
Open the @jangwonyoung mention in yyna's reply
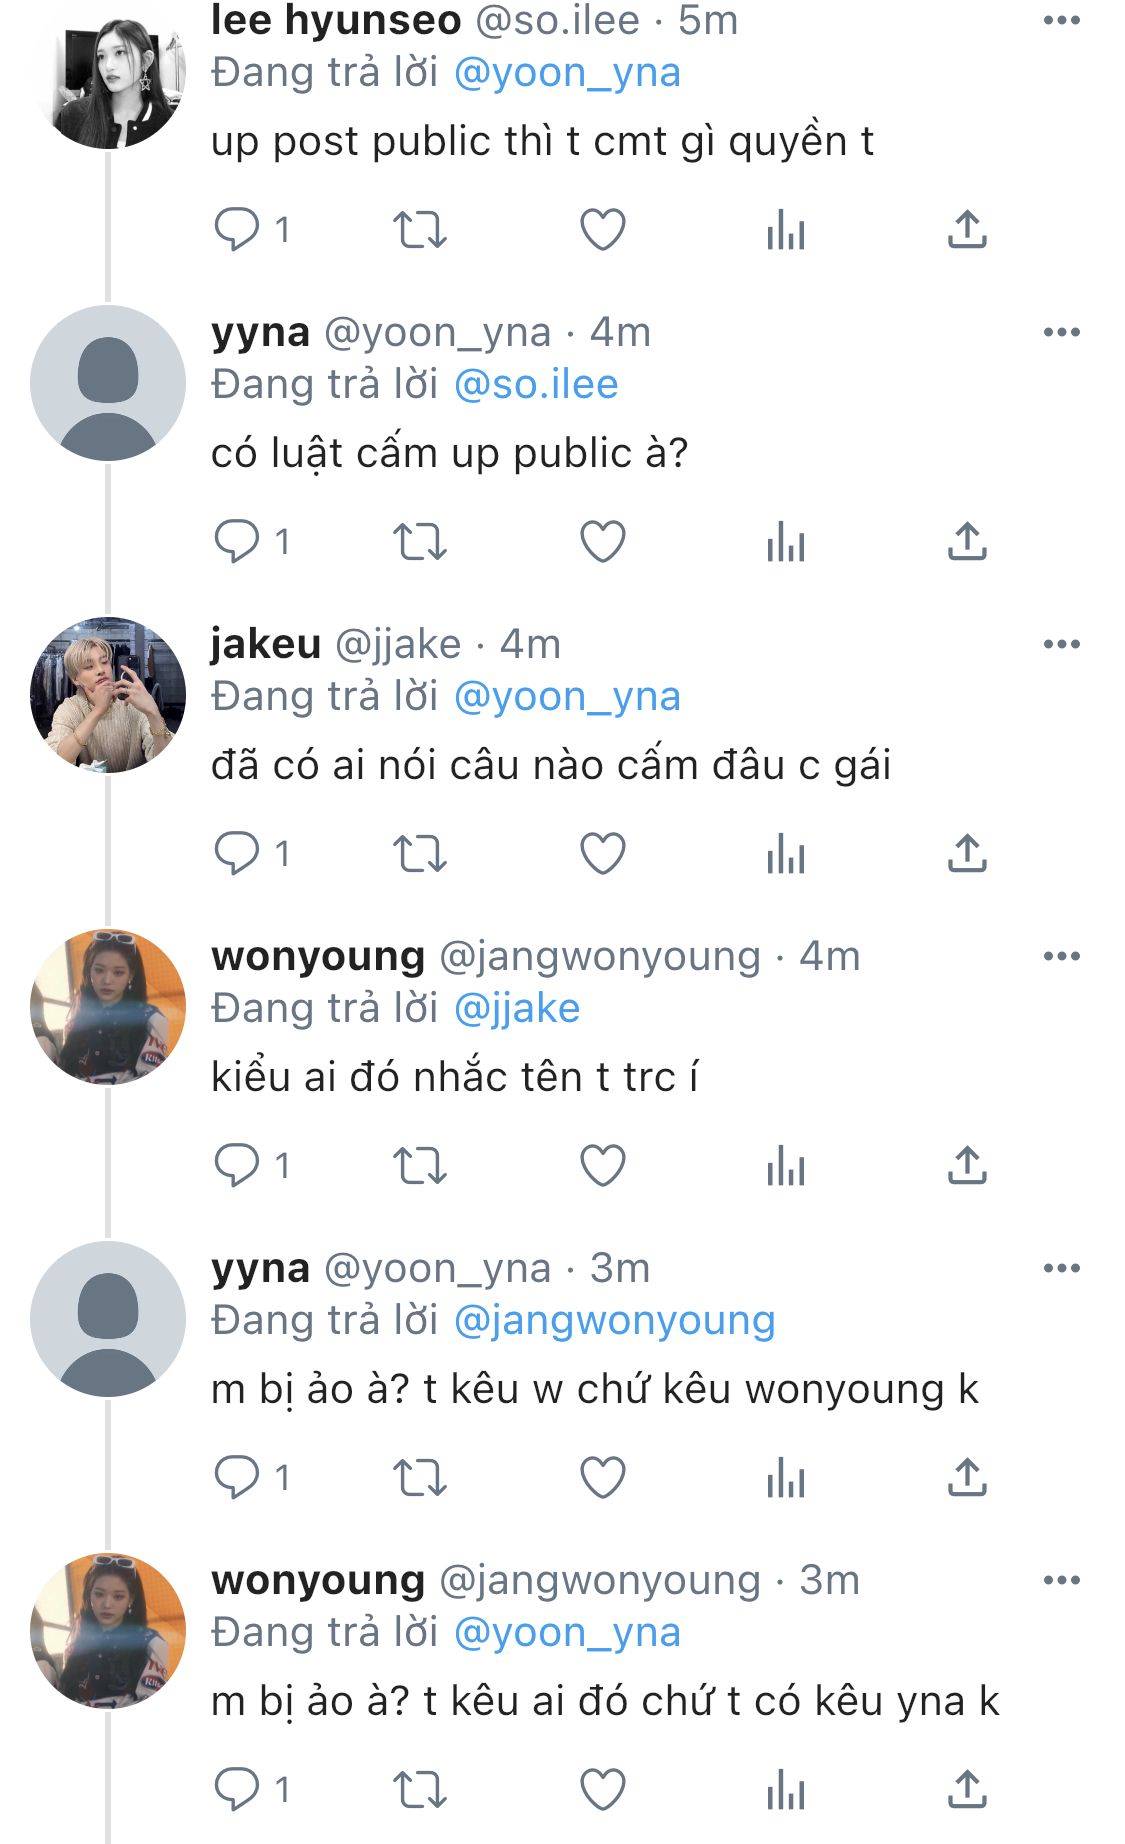[x=615, y=1321]
